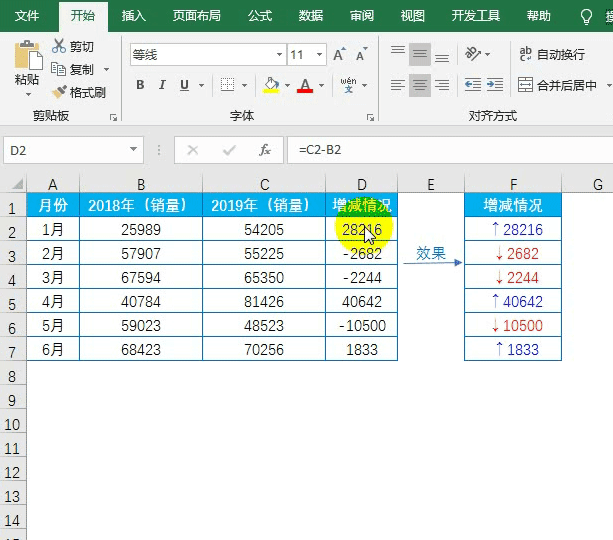This screenshot has width=613, height=540.
Task: Select the Format Painter (格式刷) brush
Action: click(59, 92)
